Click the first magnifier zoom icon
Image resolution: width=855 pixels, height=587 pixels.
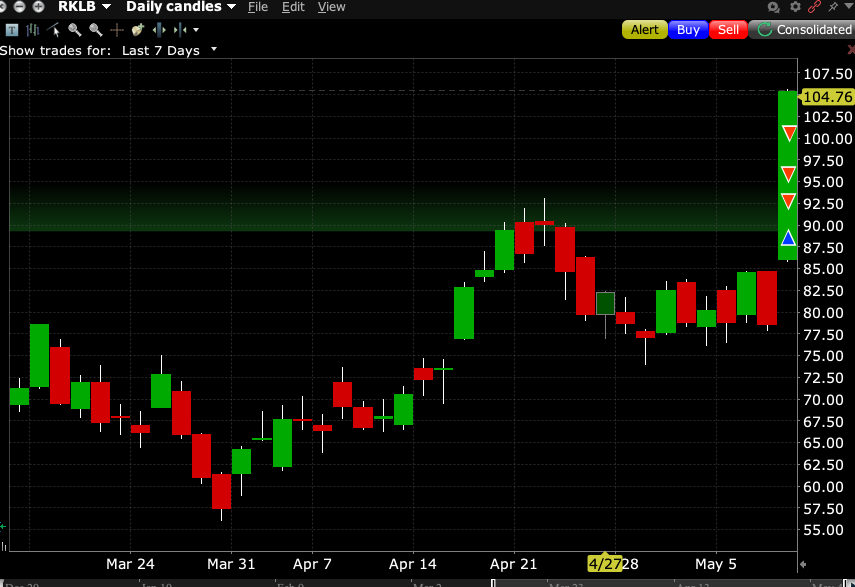pos(75,30)
